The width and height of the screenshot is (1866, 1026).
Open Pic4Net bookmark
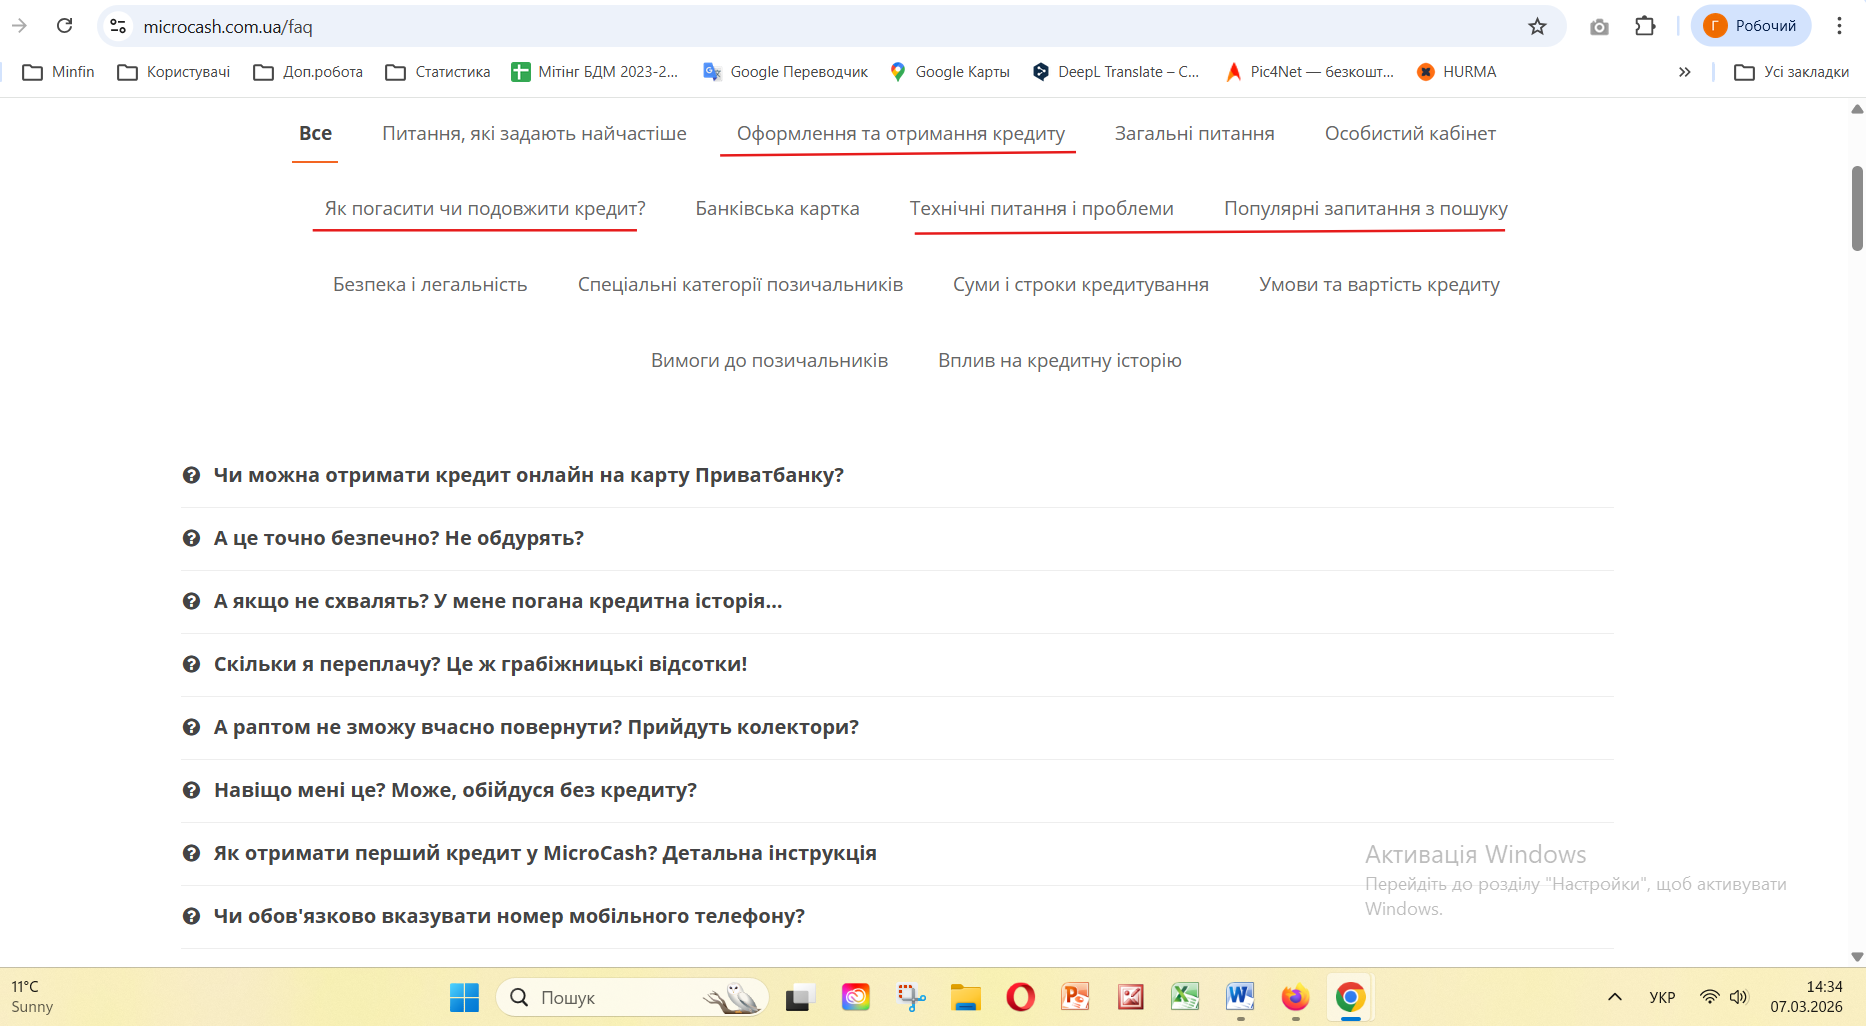coord(1309,72)
